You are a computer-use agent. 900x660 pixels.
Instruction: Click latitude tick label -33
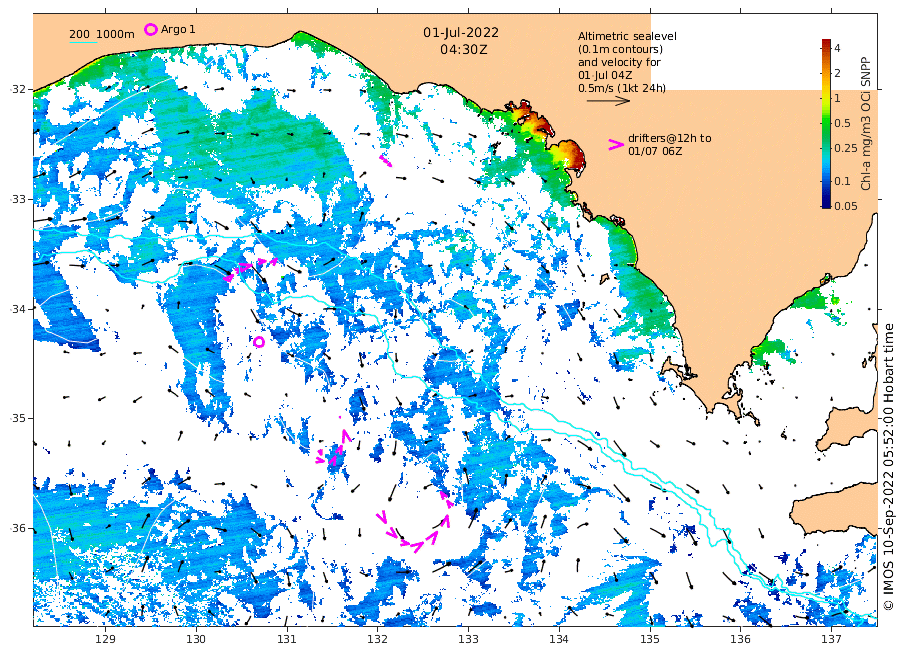point(17,199)
